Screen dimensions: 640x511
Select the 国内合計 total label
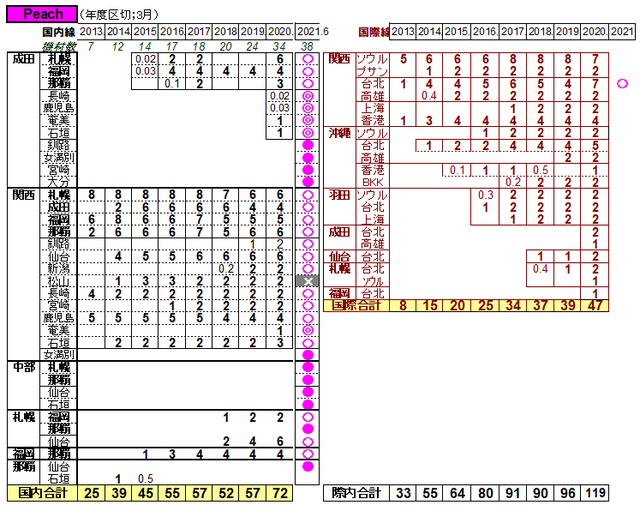tap(42, 493)
